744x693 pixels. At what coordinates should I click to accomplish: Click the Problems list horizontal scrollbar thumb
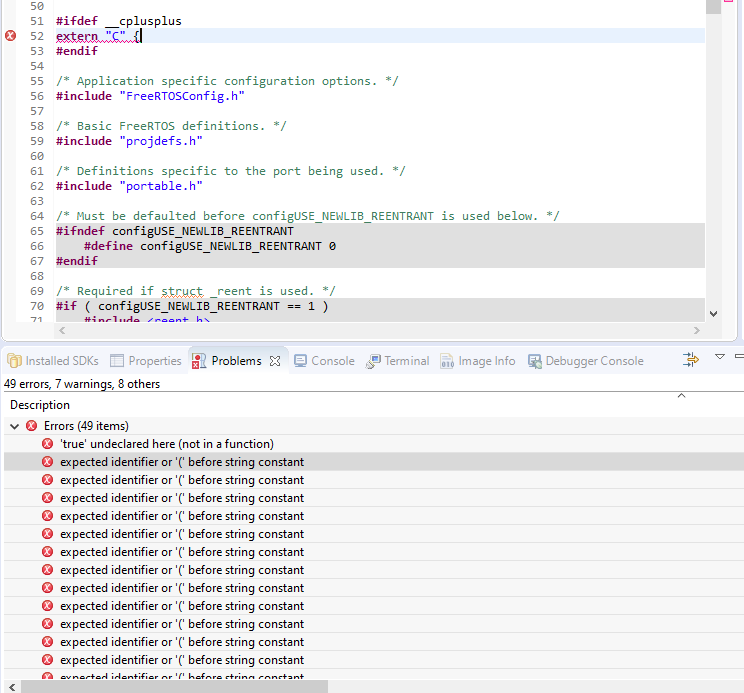(174, 687)
